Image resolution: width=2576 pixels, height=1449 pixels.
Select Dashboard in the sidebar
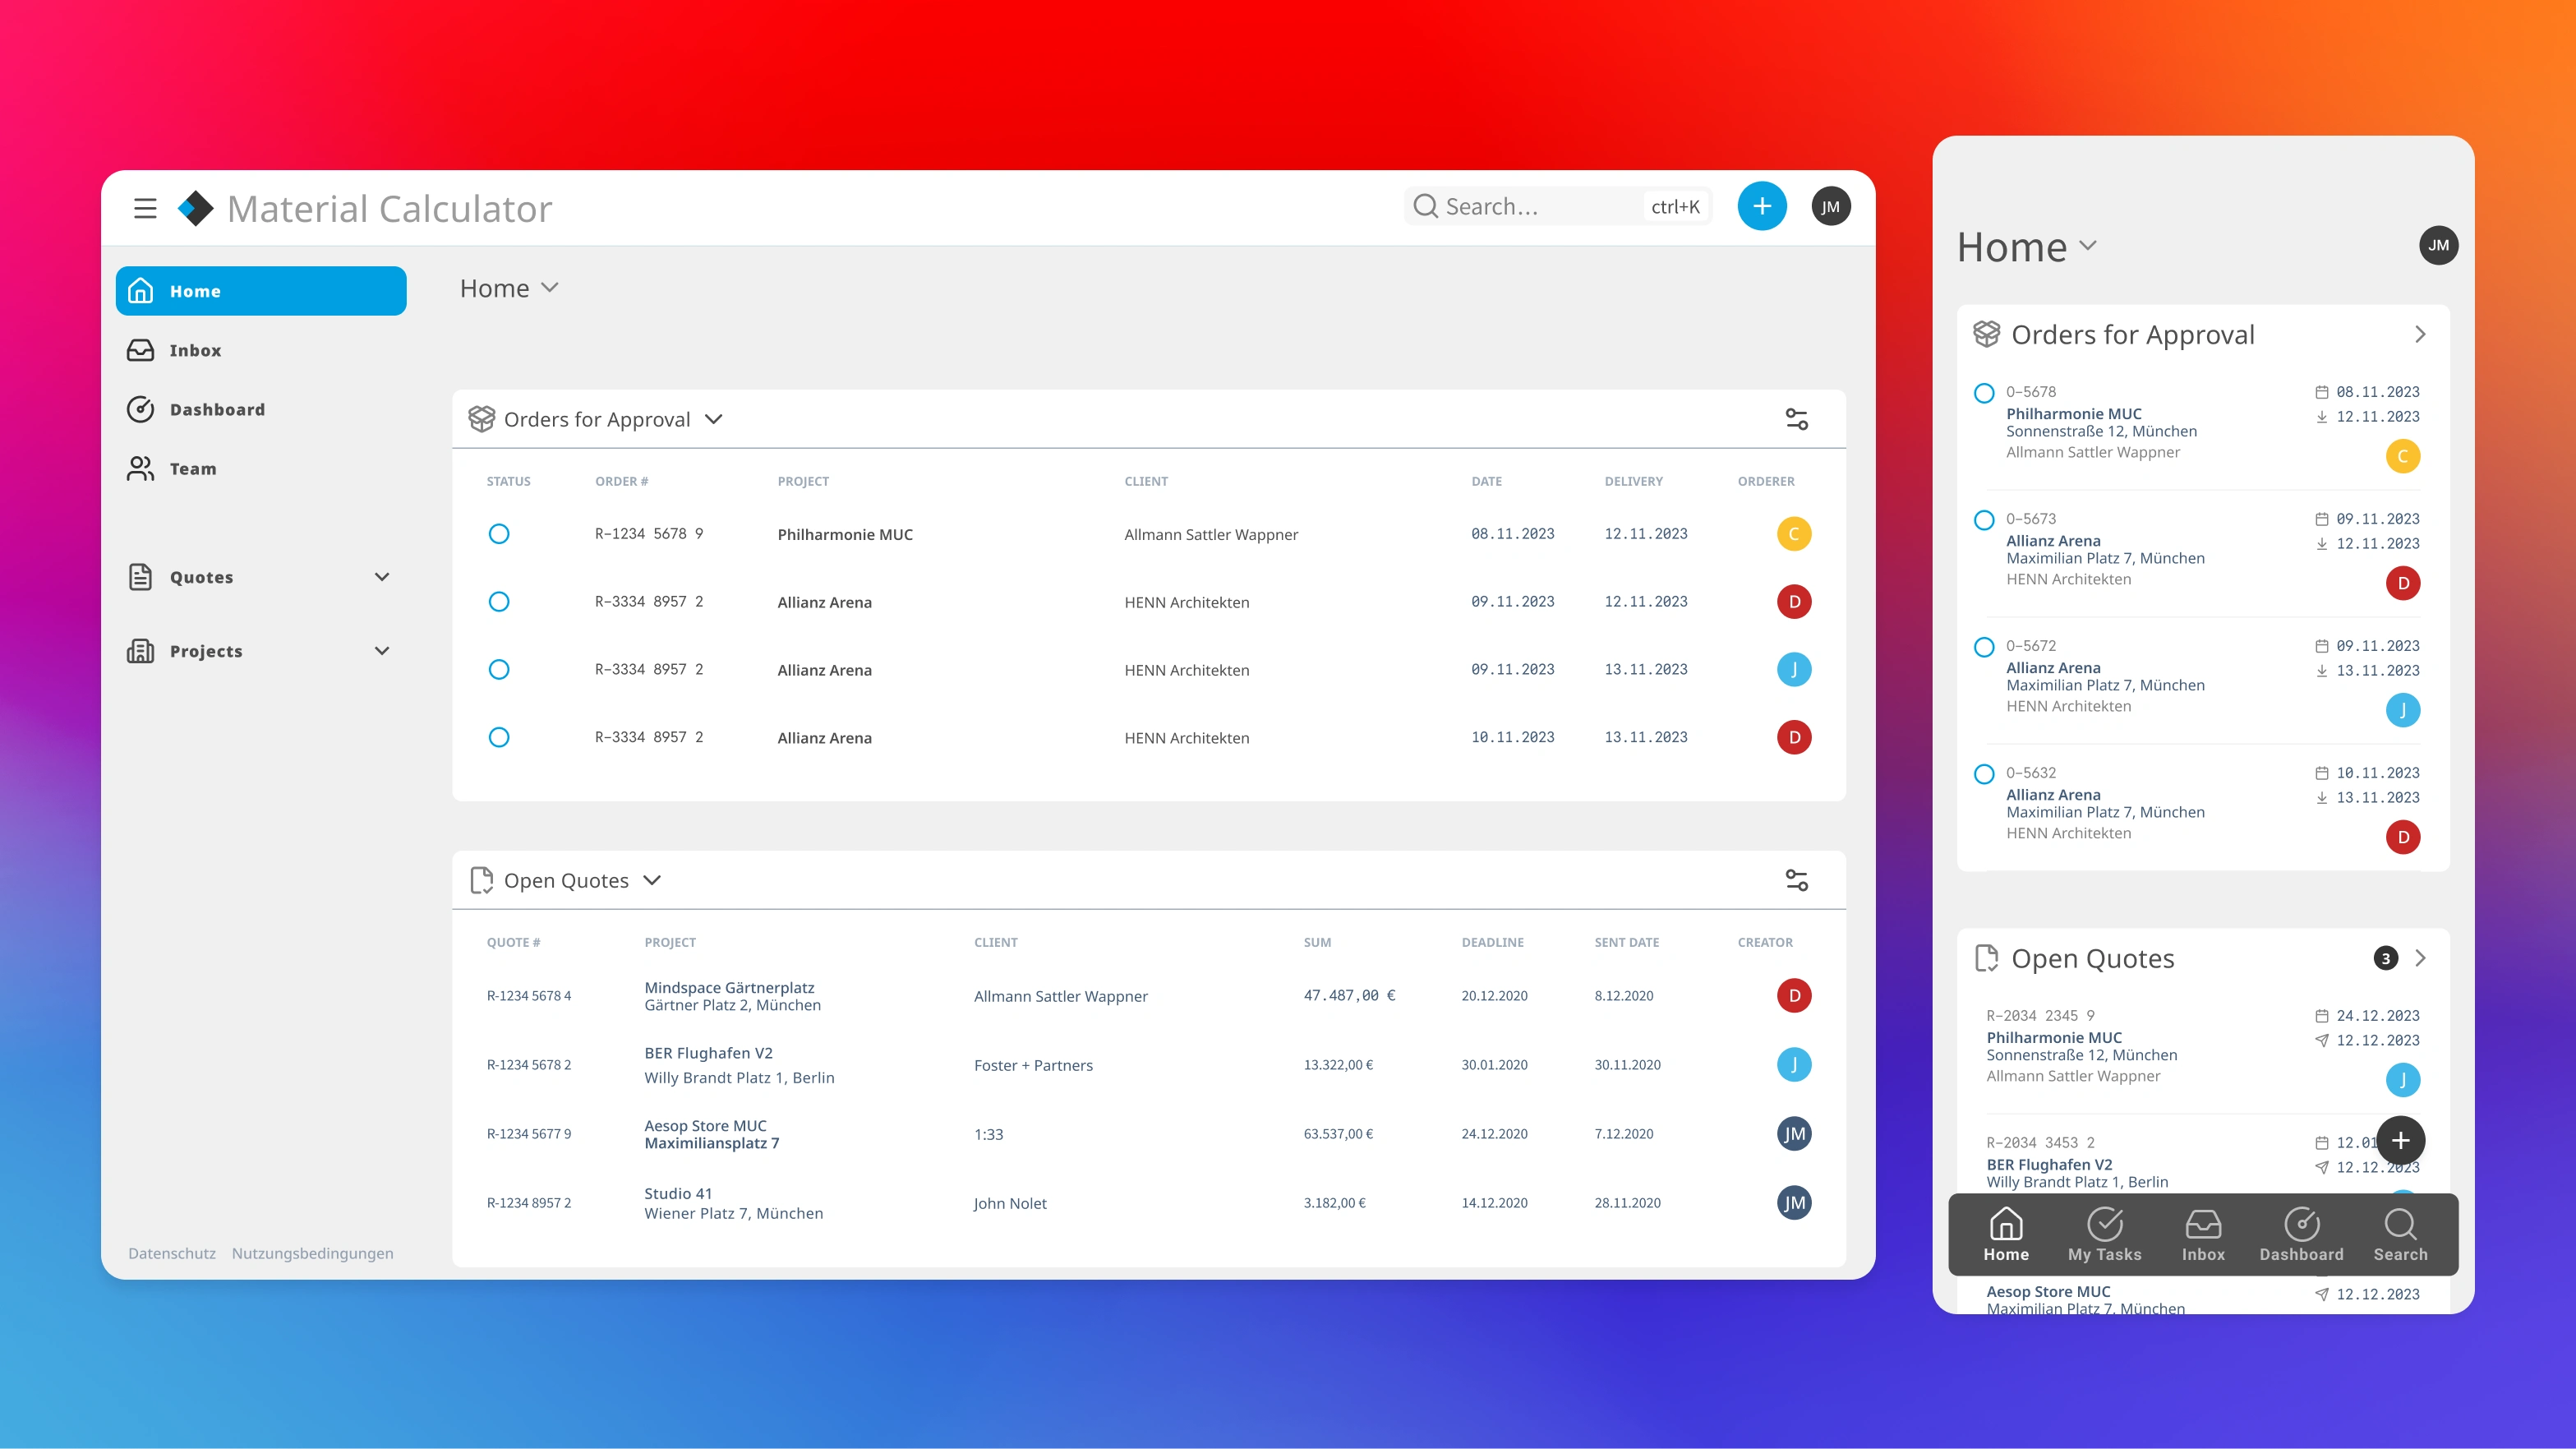pos(217,409)
